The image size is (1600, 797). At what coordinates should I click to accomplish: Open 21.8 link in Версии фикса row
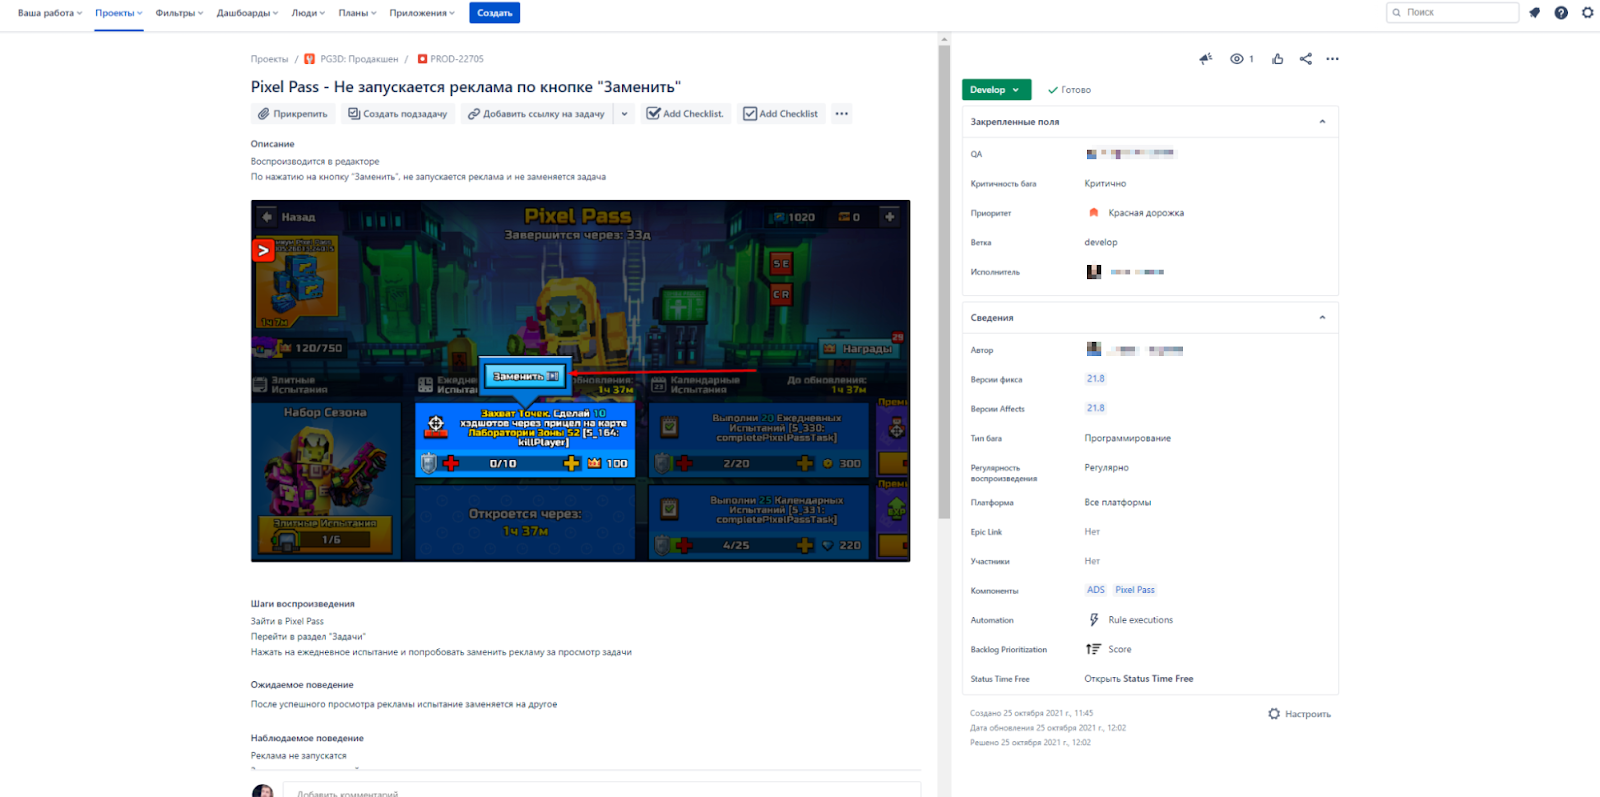click(x=1096, y=379)
